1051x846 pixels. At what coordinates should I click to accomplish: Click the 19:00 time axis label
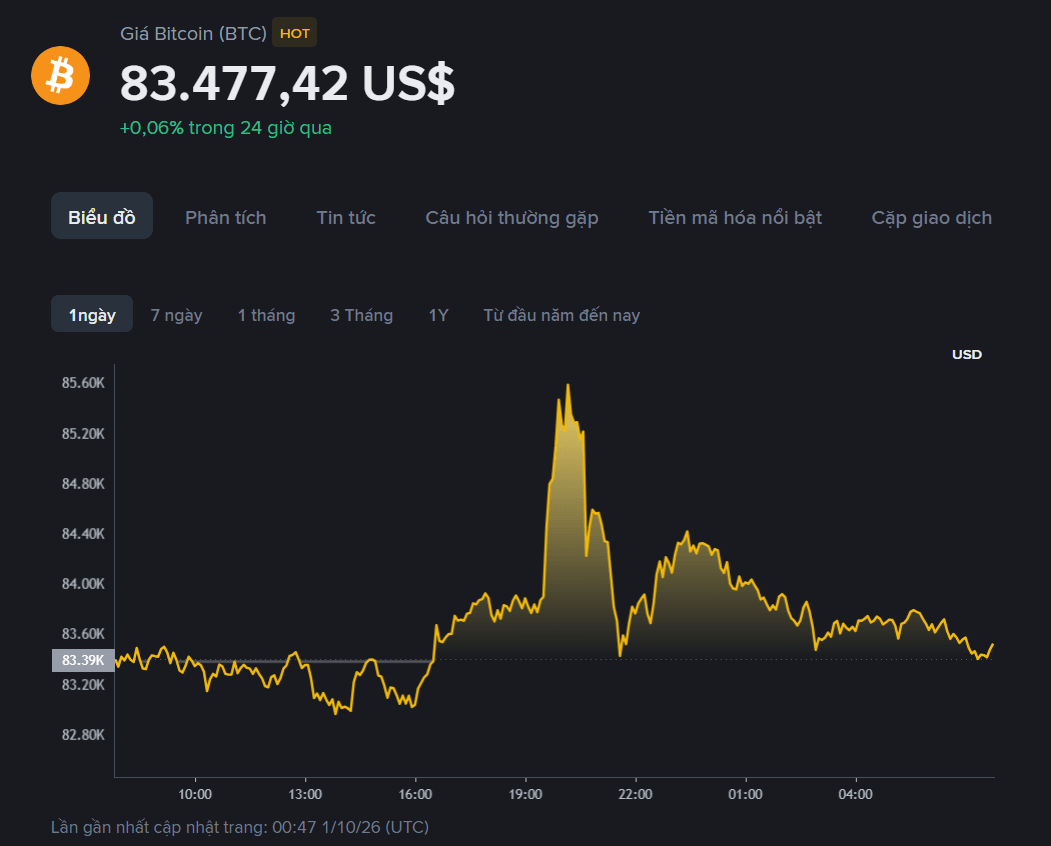pyautogui.click(x=526, y=794)
